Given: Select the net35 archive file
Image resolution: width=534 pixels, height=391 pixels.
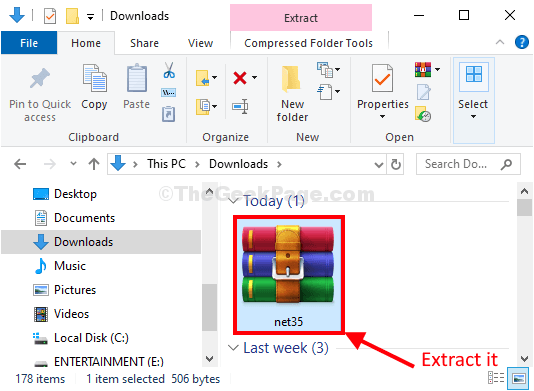Looking at the screenshot, I should click(288, 275).
